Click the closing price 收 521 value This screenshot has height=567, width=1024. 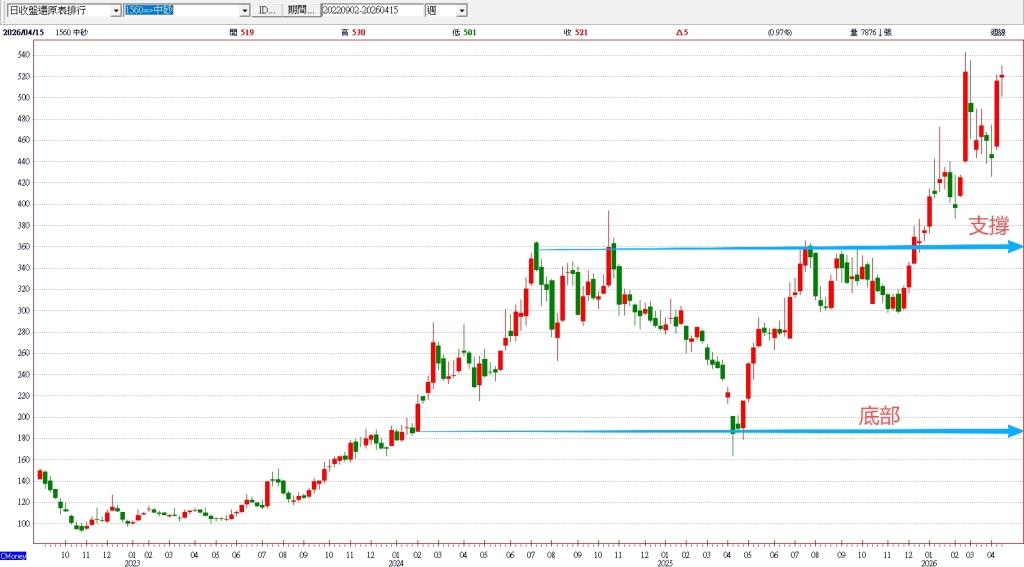click(573, 33)
